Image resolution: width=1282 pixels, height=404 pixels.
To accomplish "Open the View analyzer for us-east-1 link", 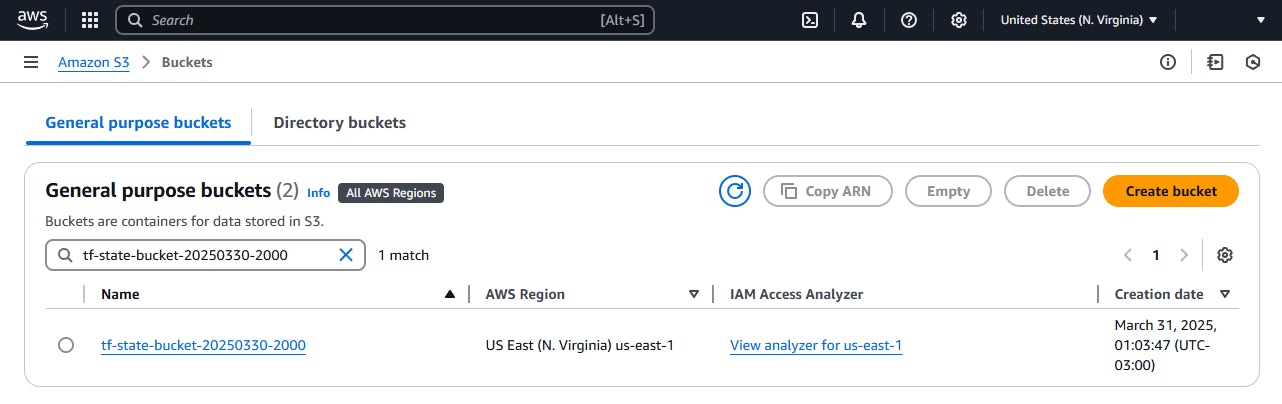I will [816, 346].
